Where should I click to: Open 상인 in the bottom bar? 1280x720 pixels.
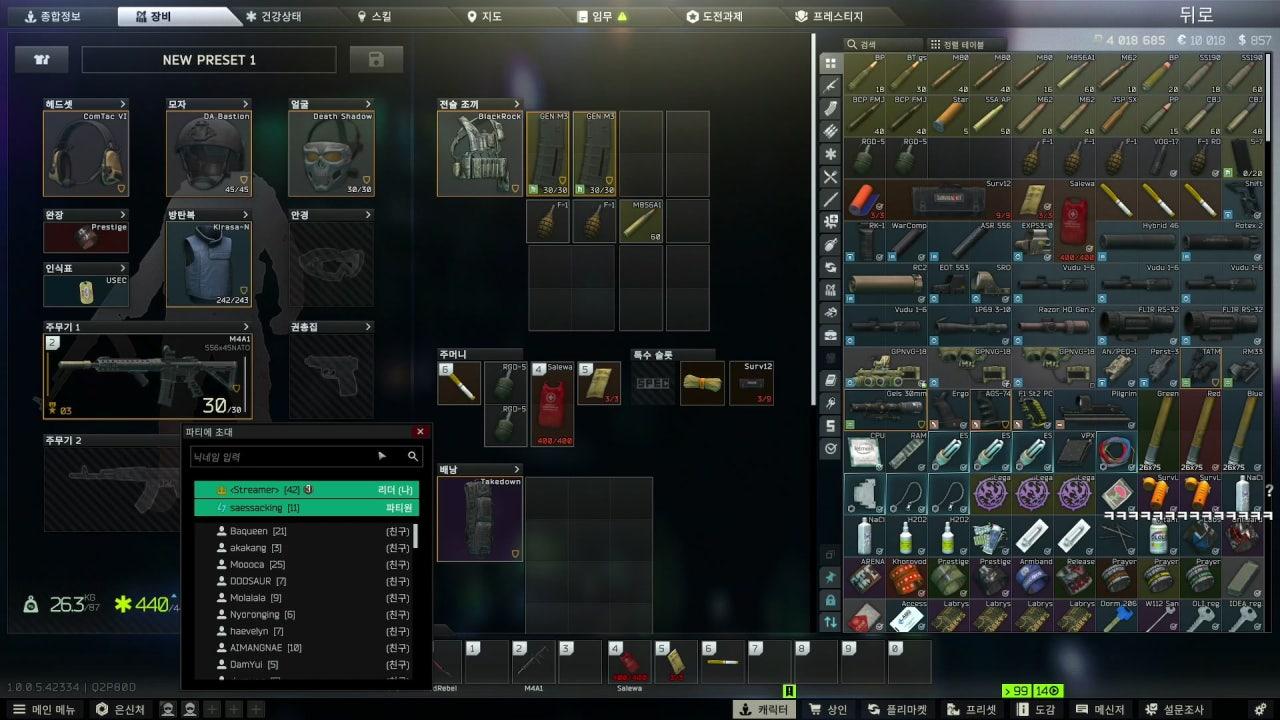tap(828, 709)
